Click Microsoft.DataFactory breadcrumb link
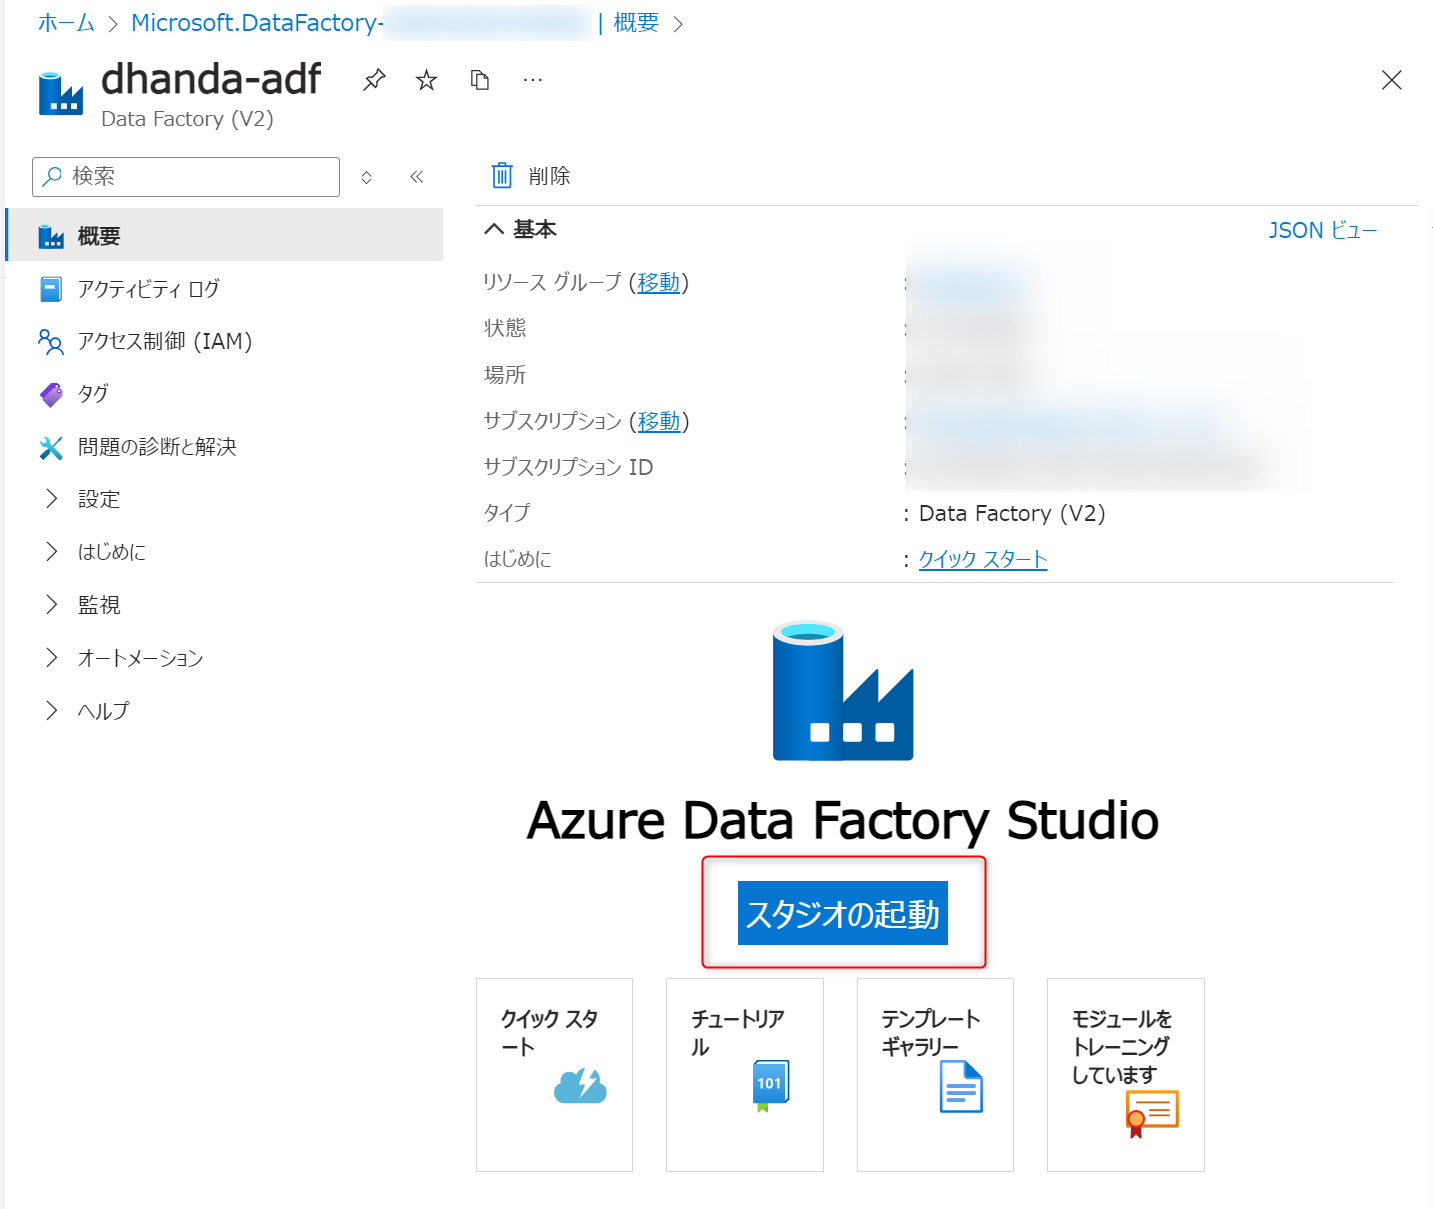The height and width of the screenshot is (1209, 1433). pos(258,23)
